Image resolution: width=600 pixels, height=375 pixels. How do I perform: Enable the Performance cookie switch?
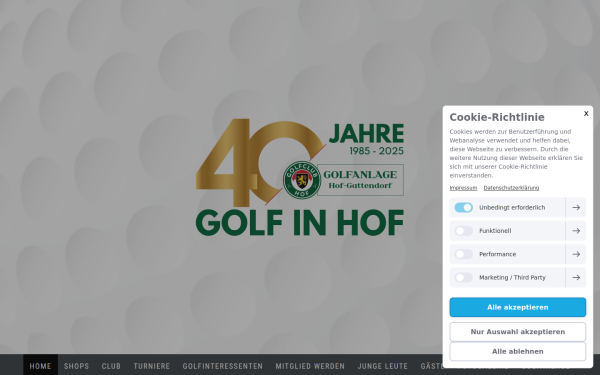[463, 254]
